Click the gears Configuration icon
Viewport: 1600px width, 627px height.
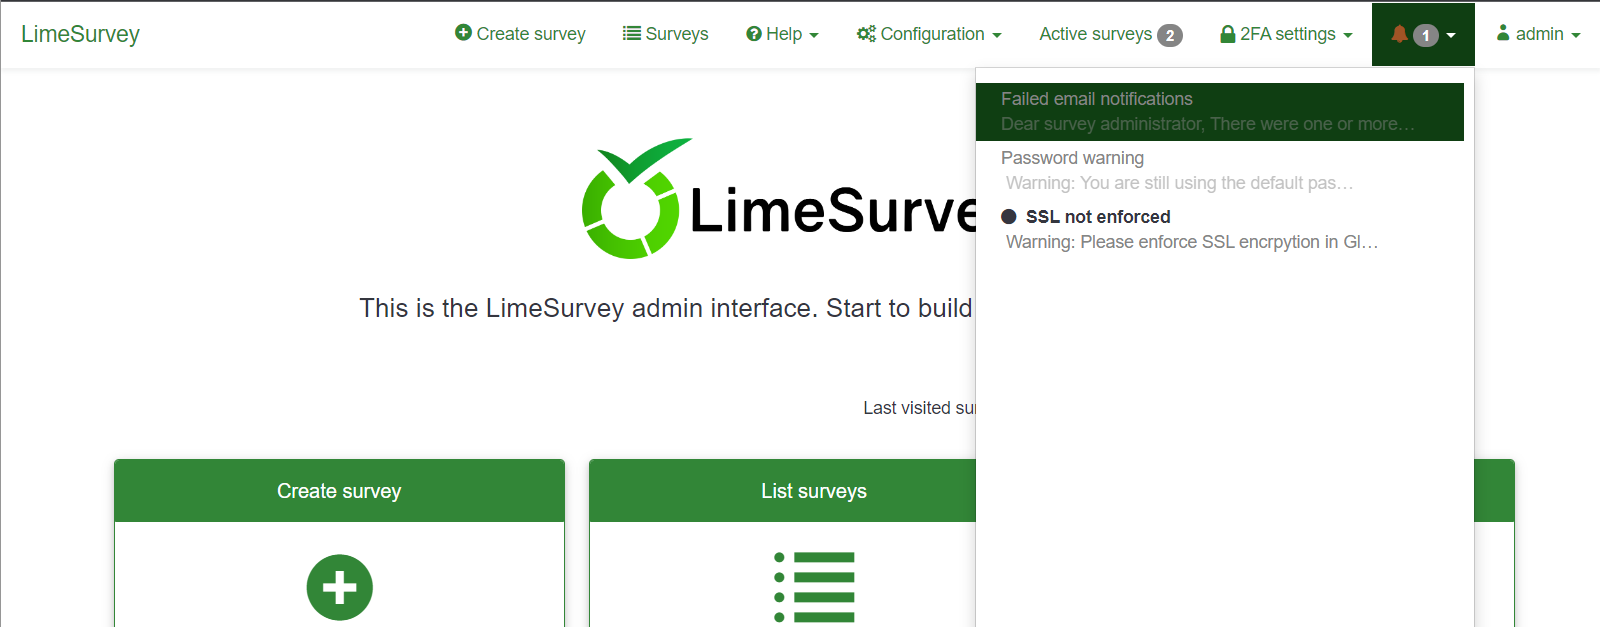pos(866,34)
